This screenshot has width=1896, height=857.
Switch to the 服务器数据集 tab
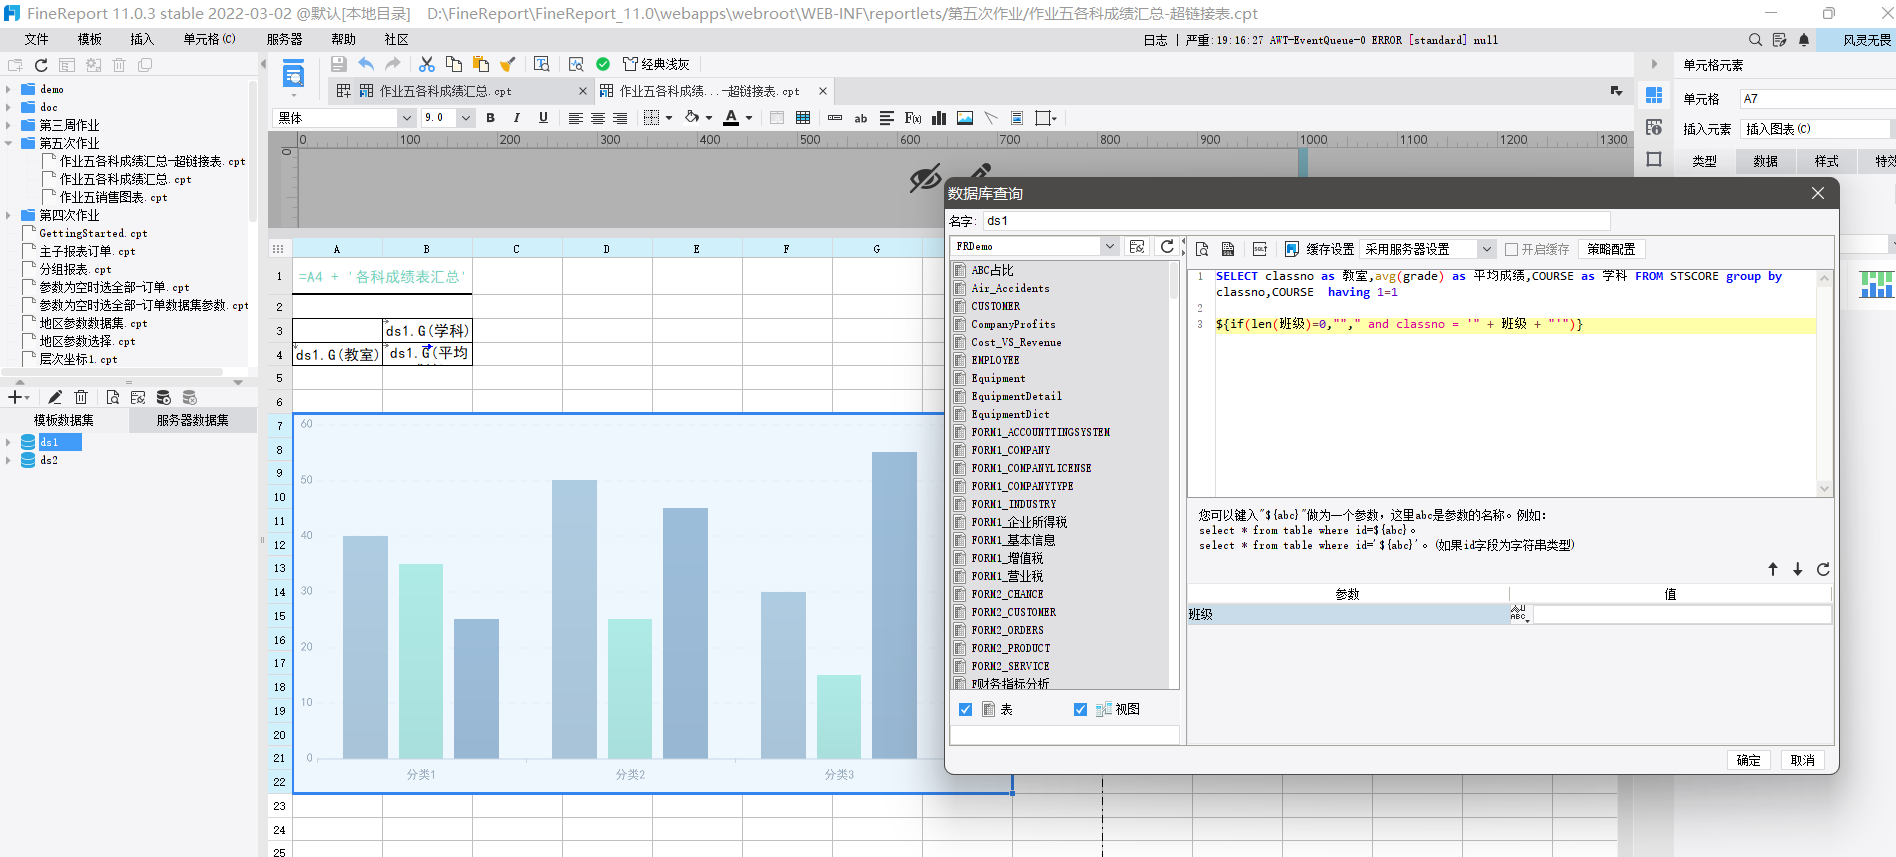pos(192,420)
